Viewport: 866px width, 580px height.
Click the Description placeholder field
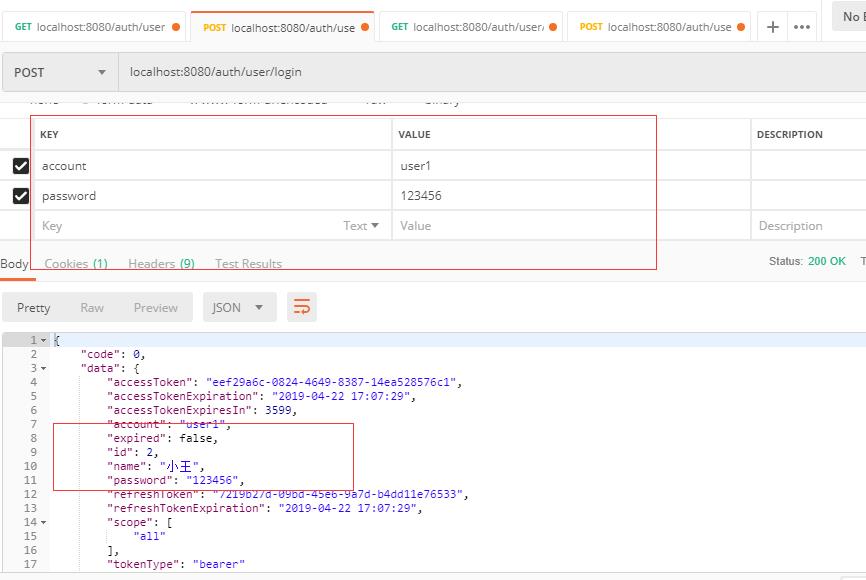pos(809,225)
